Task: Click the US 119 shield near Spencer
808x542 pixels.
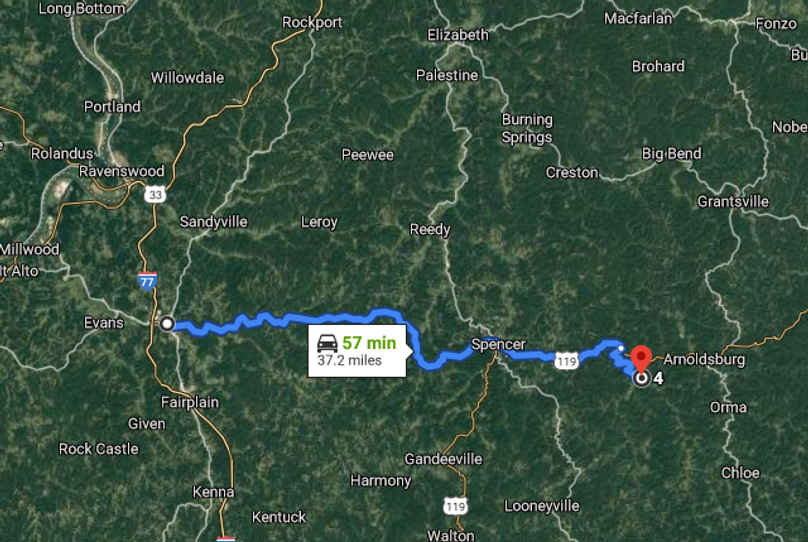Action: tap(567, 361)
